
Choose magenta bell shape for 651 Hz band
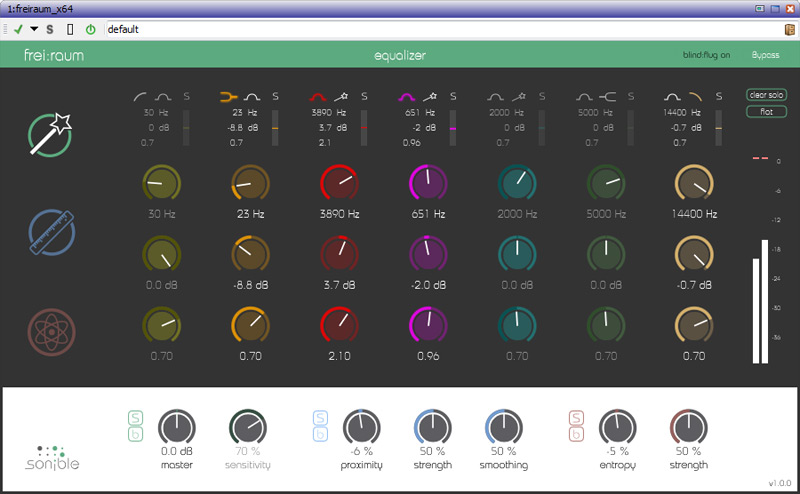(x=407, y=96)
